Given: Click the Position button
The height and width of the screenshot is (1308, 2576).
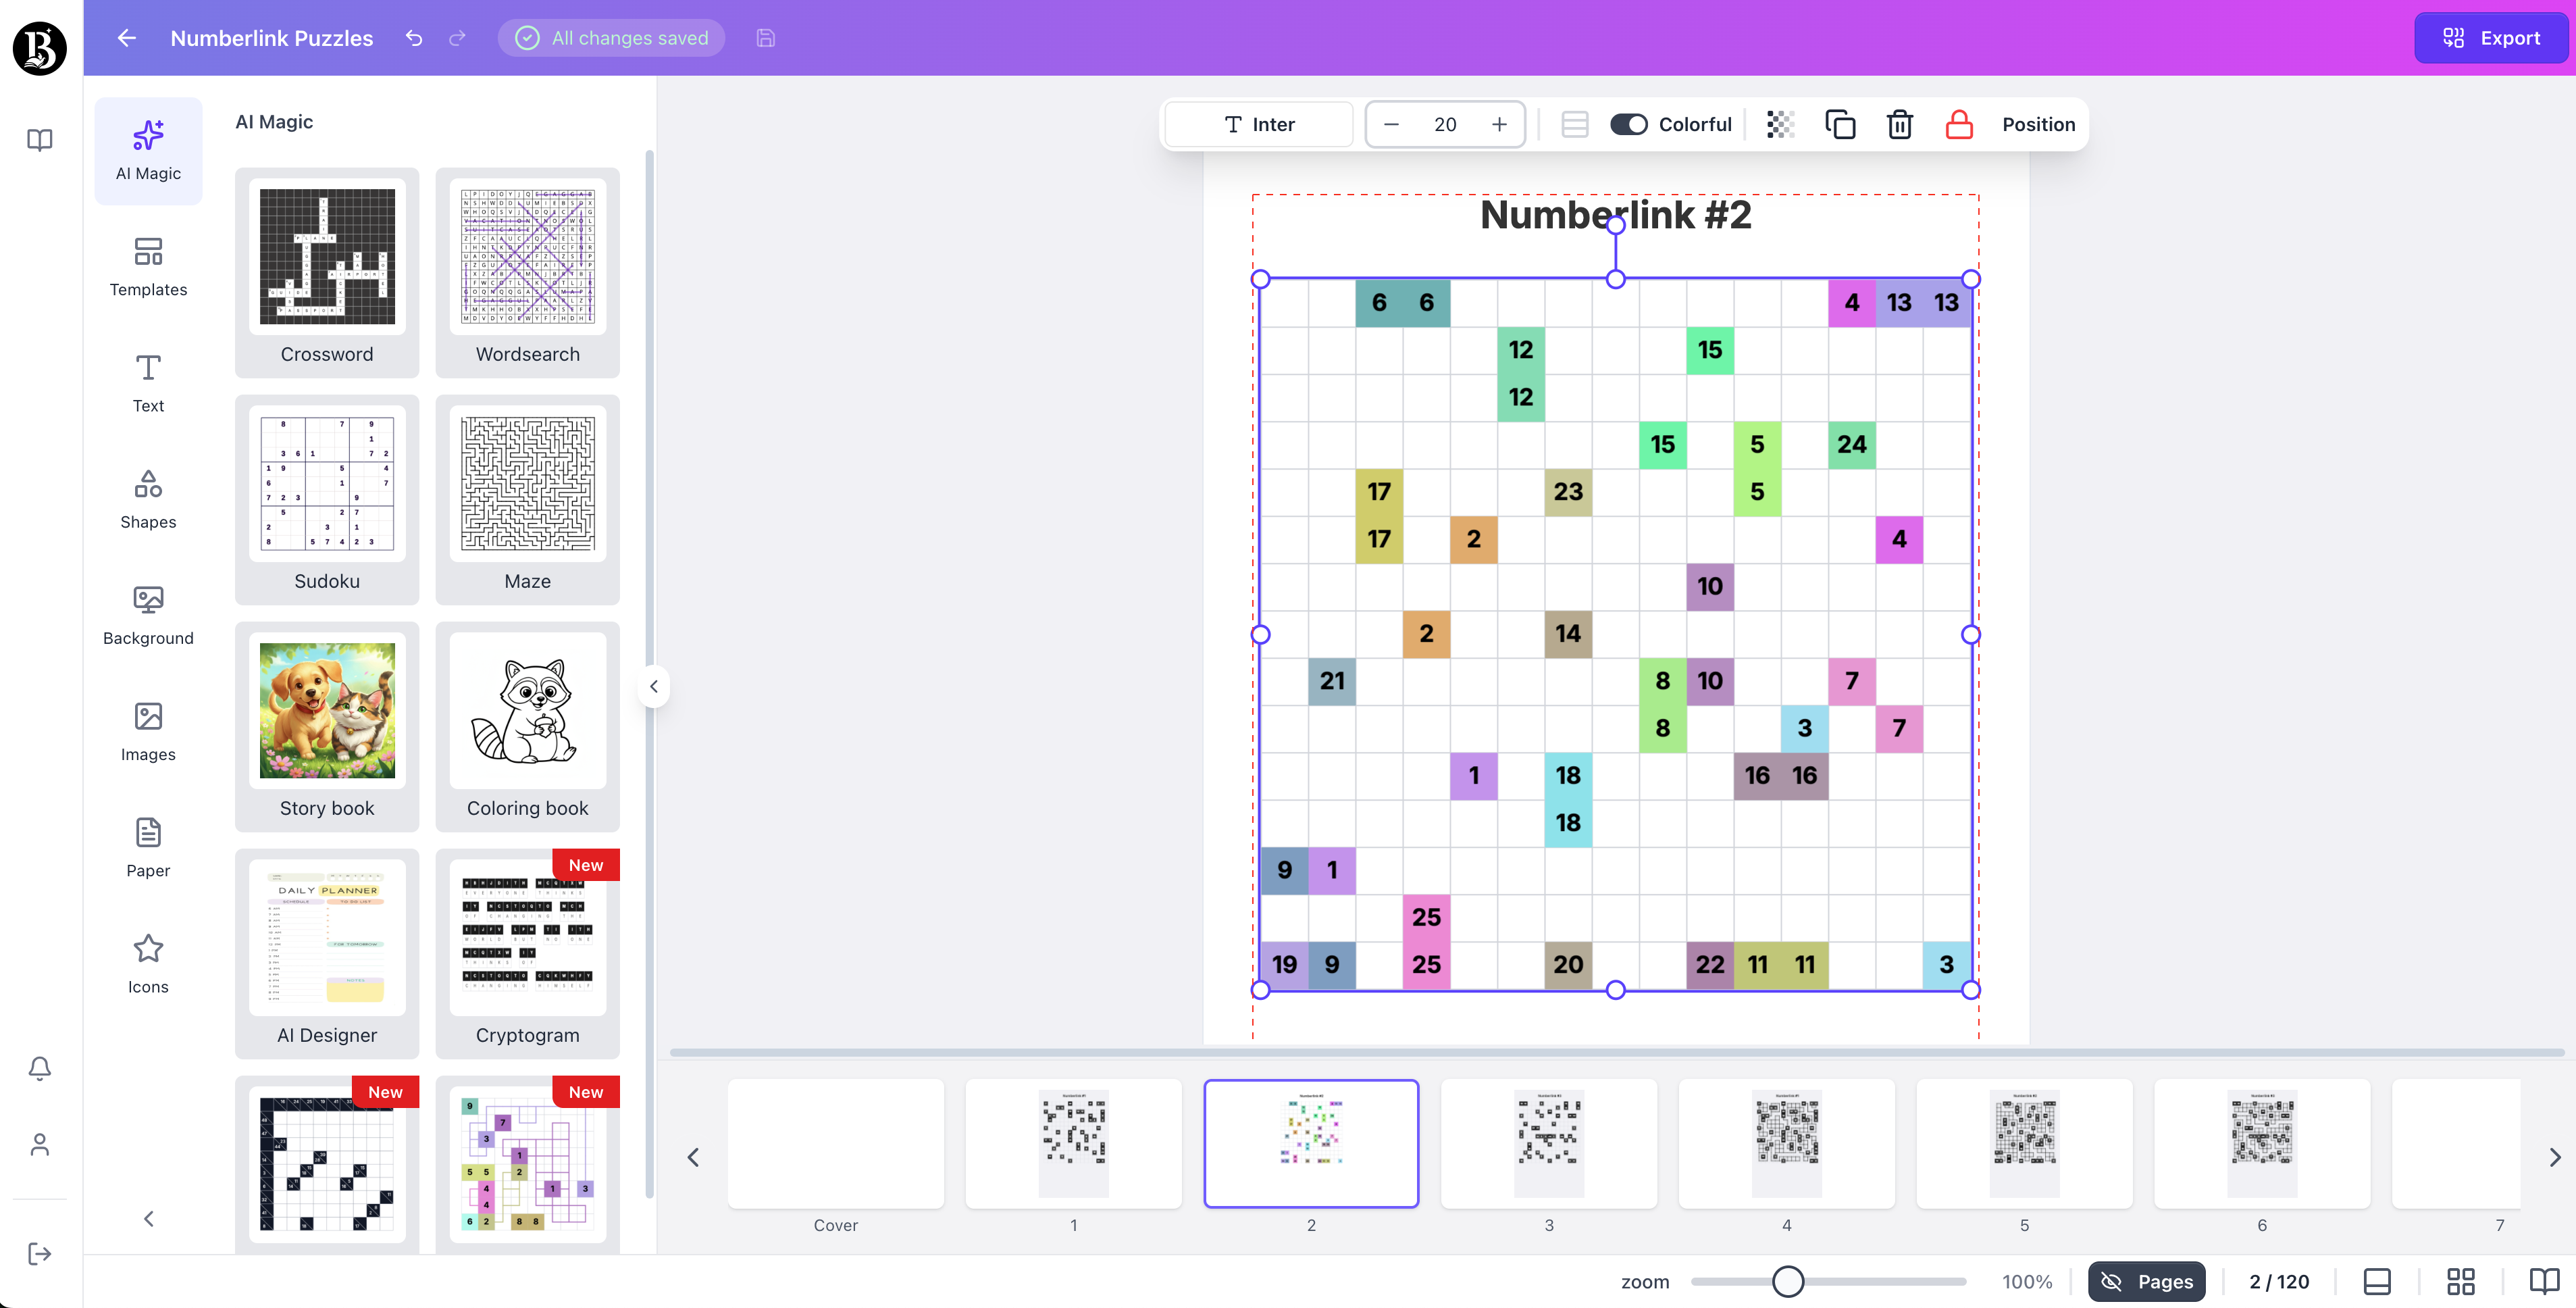Looking at the screenshot, I should click(2038, 124).
